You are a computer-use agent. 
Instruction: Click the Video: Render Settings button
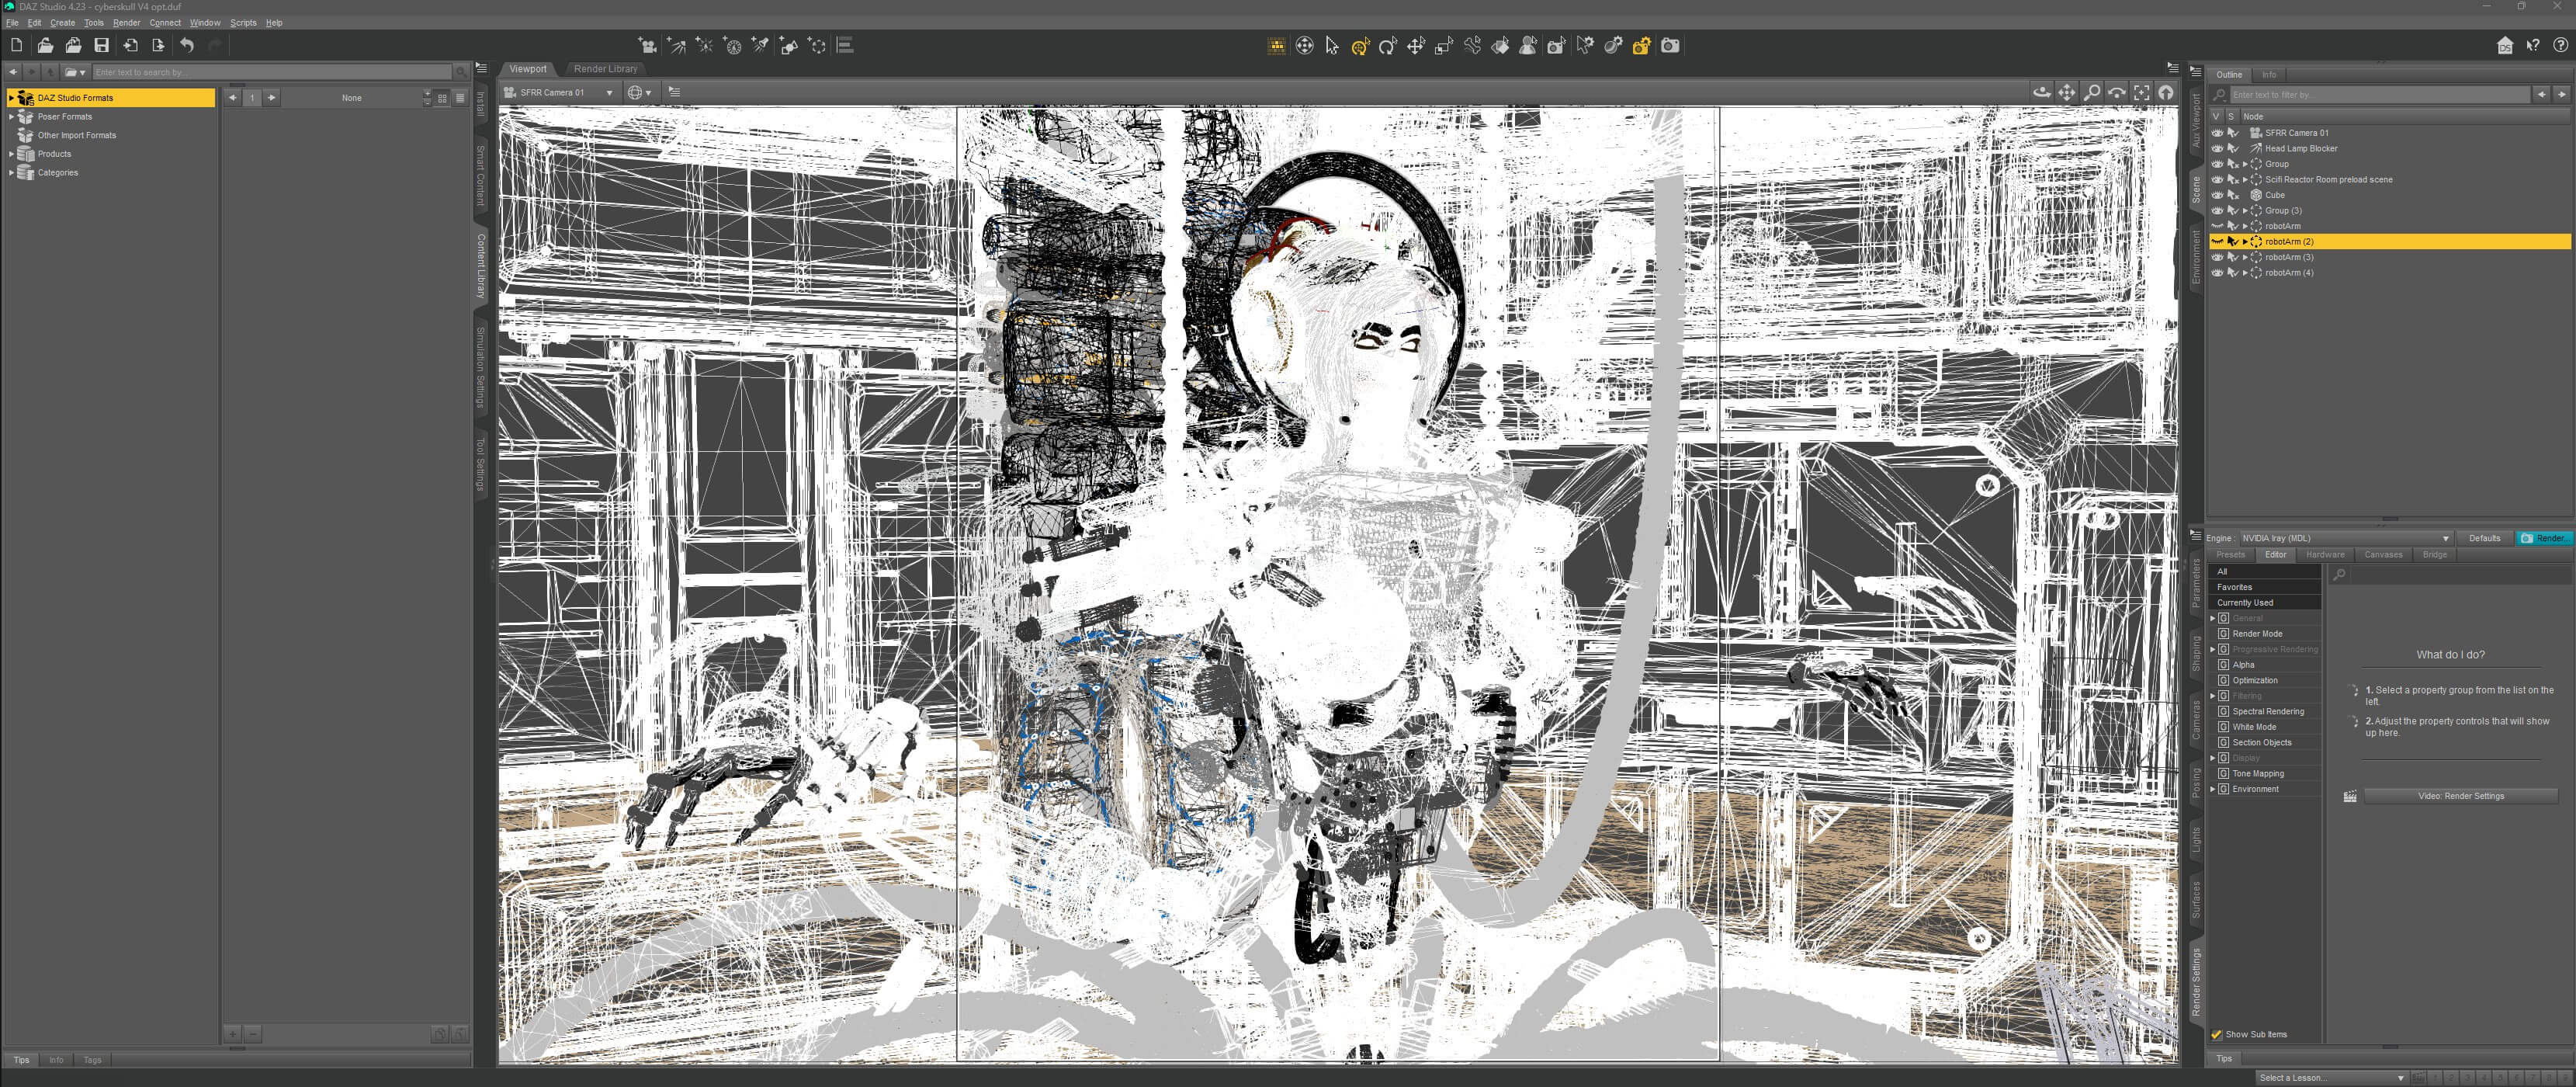pos(2460,796)
